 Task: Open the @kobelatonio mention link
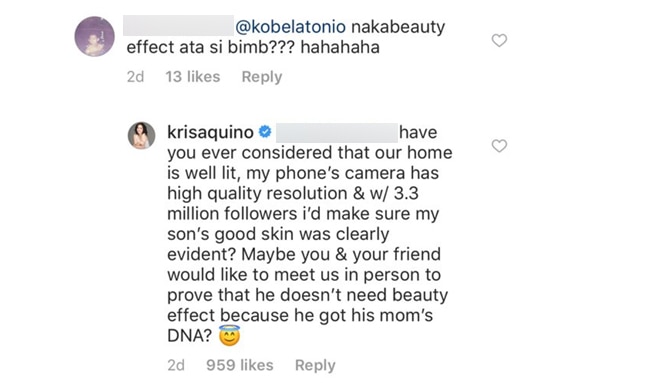(x=290, y=27)
